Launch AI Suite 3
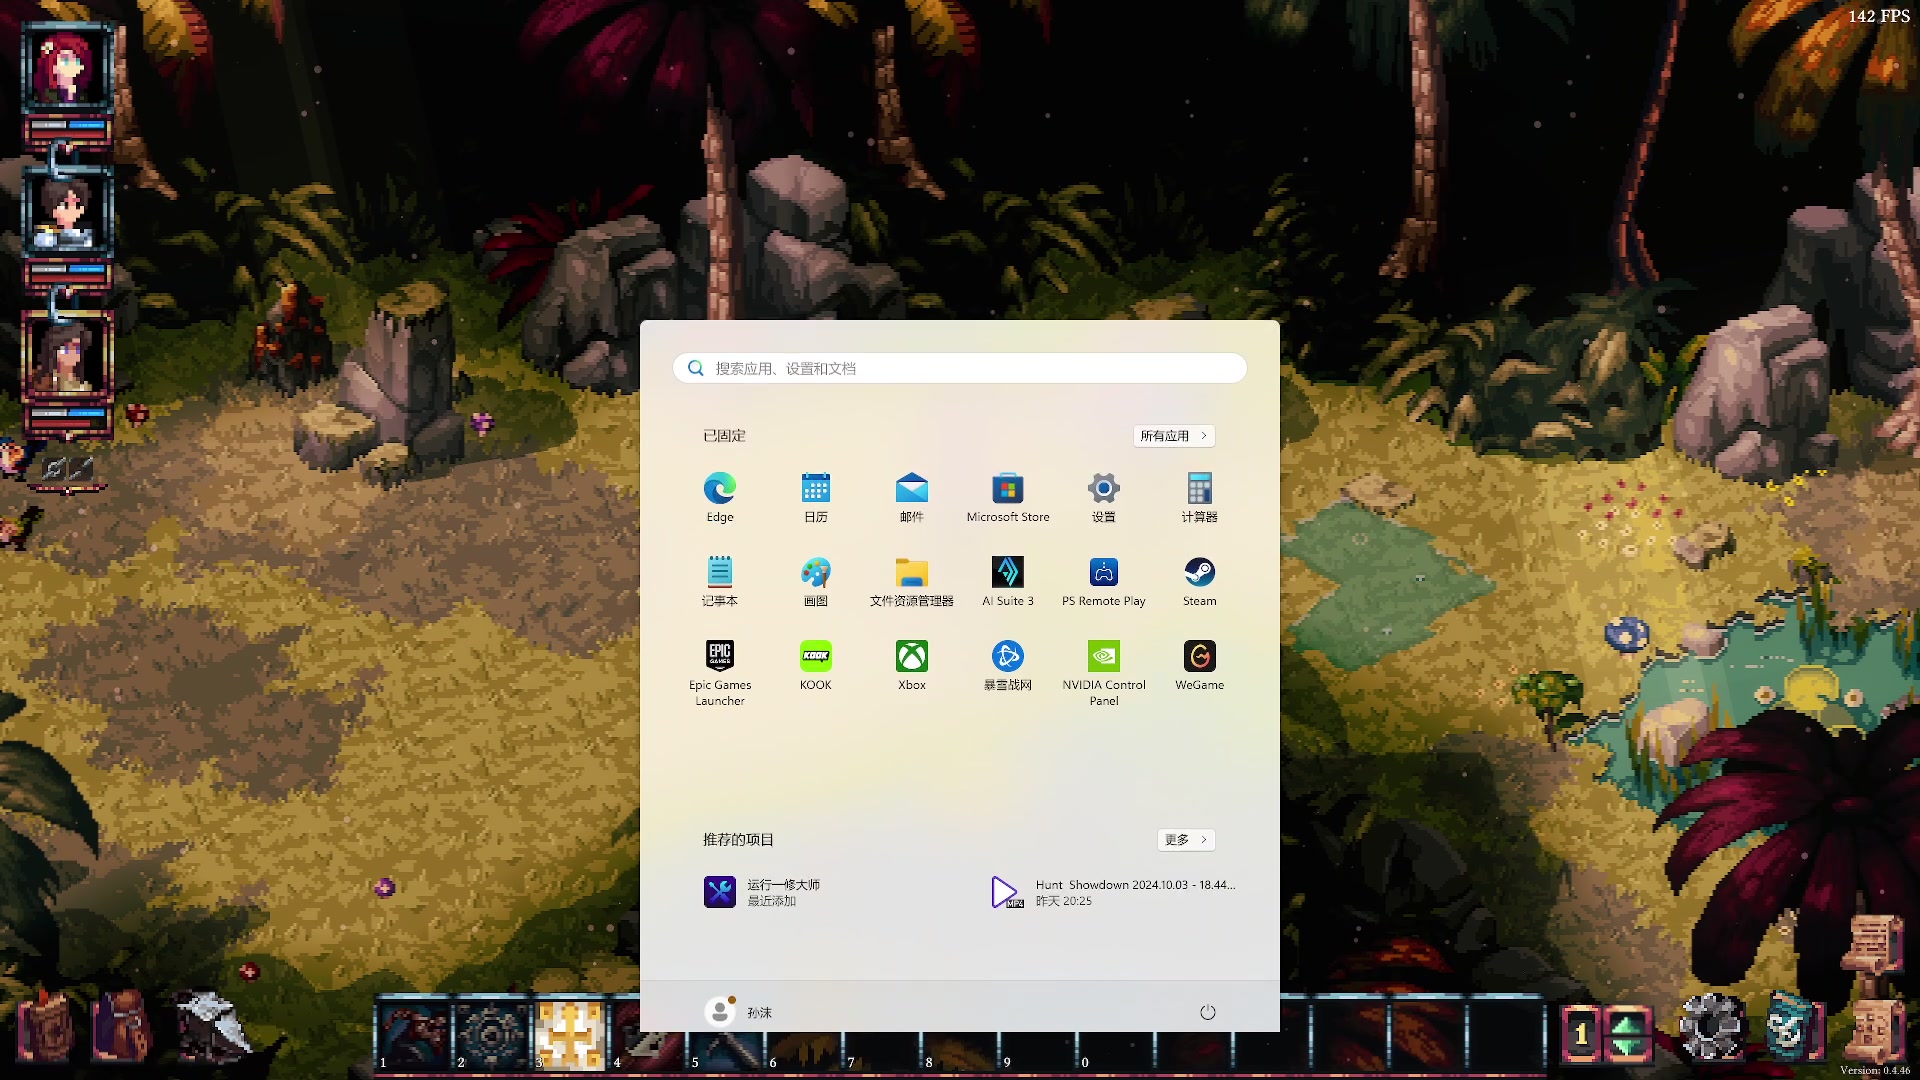 click(x=1008, y=581)
